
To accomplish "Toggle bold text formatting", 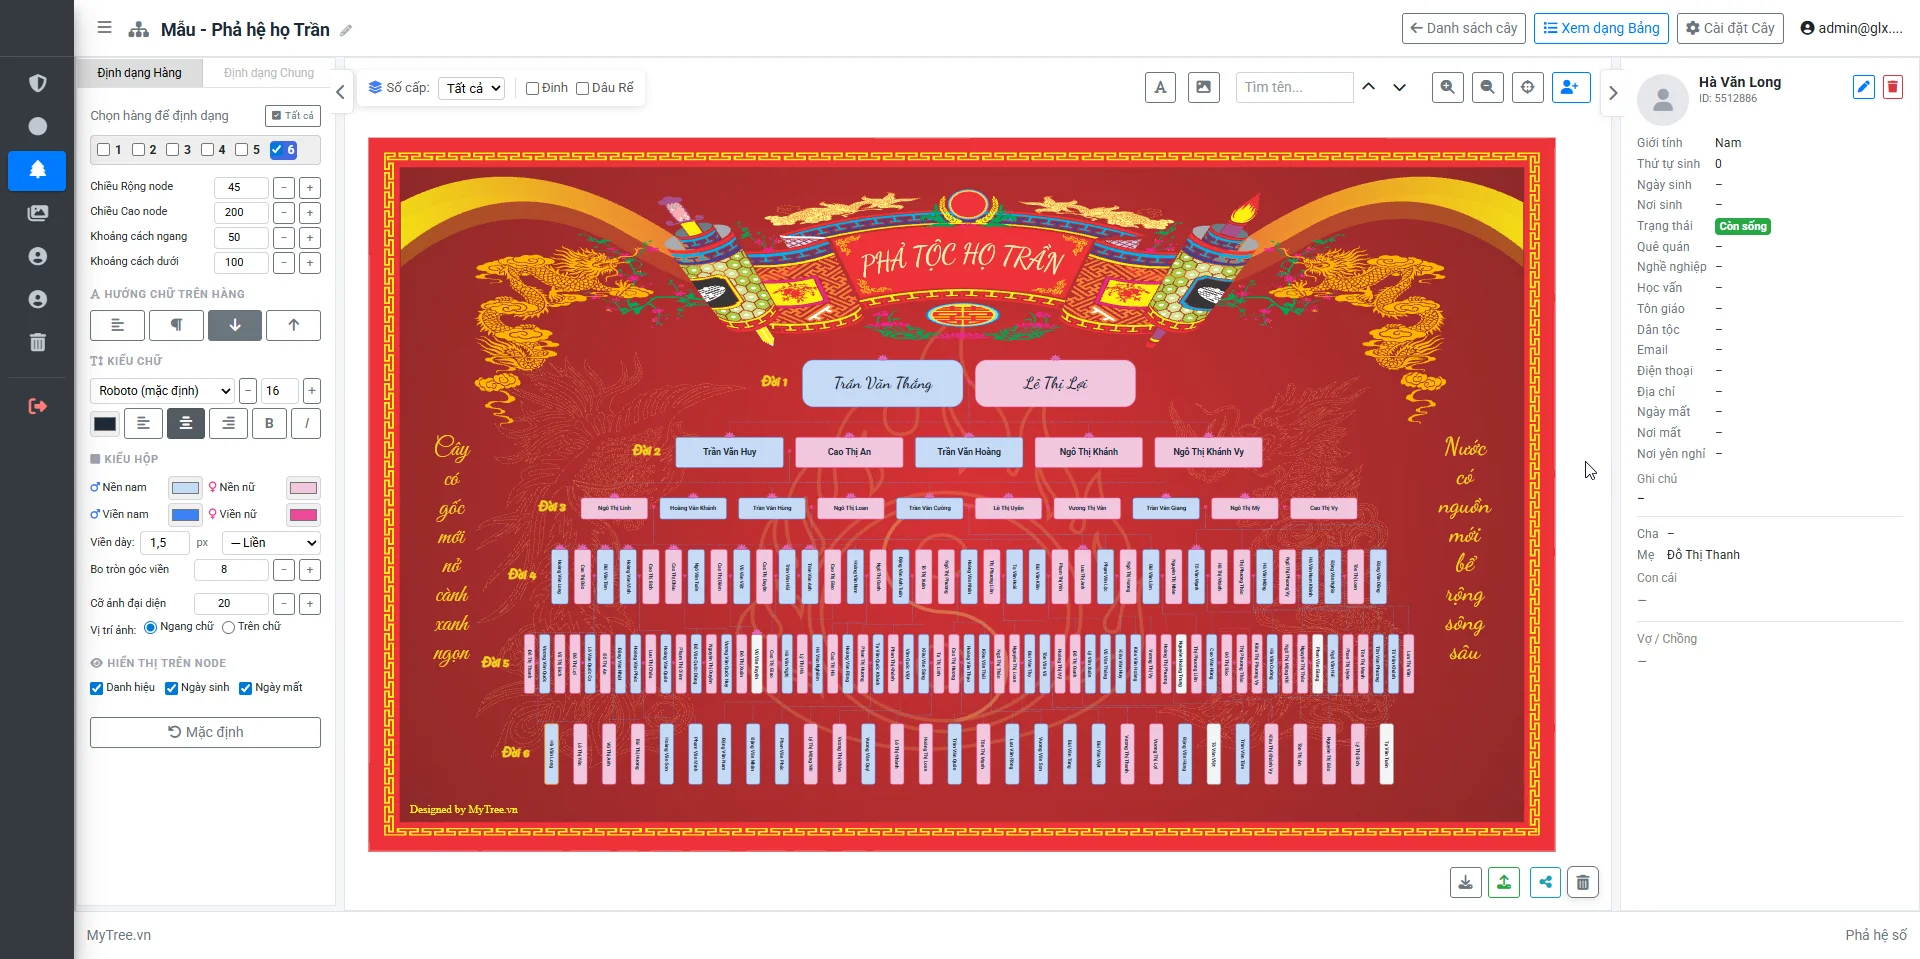I will tap(269, 424).
